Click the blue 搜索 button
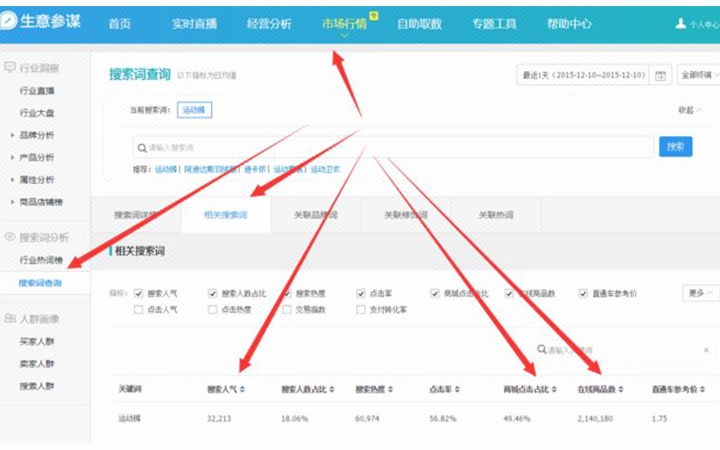Image resolution: width=720 pixels, height=450 pixels. pos(675,147)
